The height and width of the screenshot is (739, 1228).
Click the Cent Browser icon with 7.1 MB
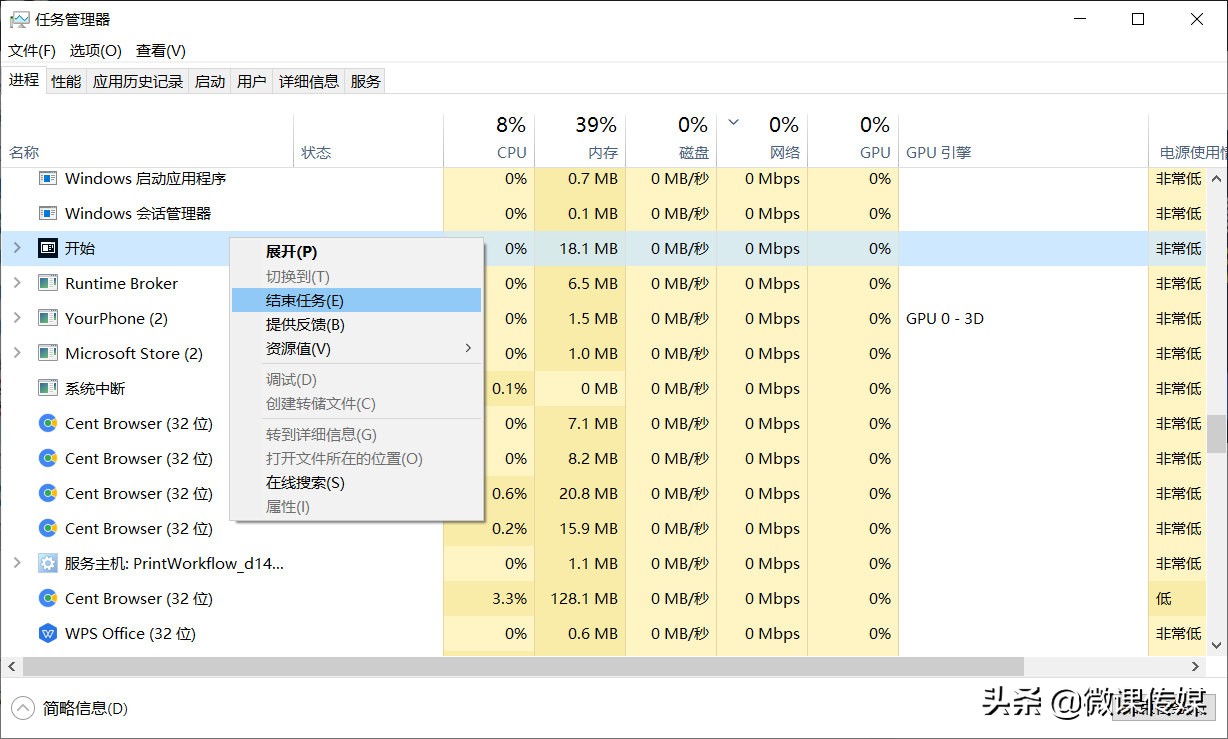click(47, 424)
